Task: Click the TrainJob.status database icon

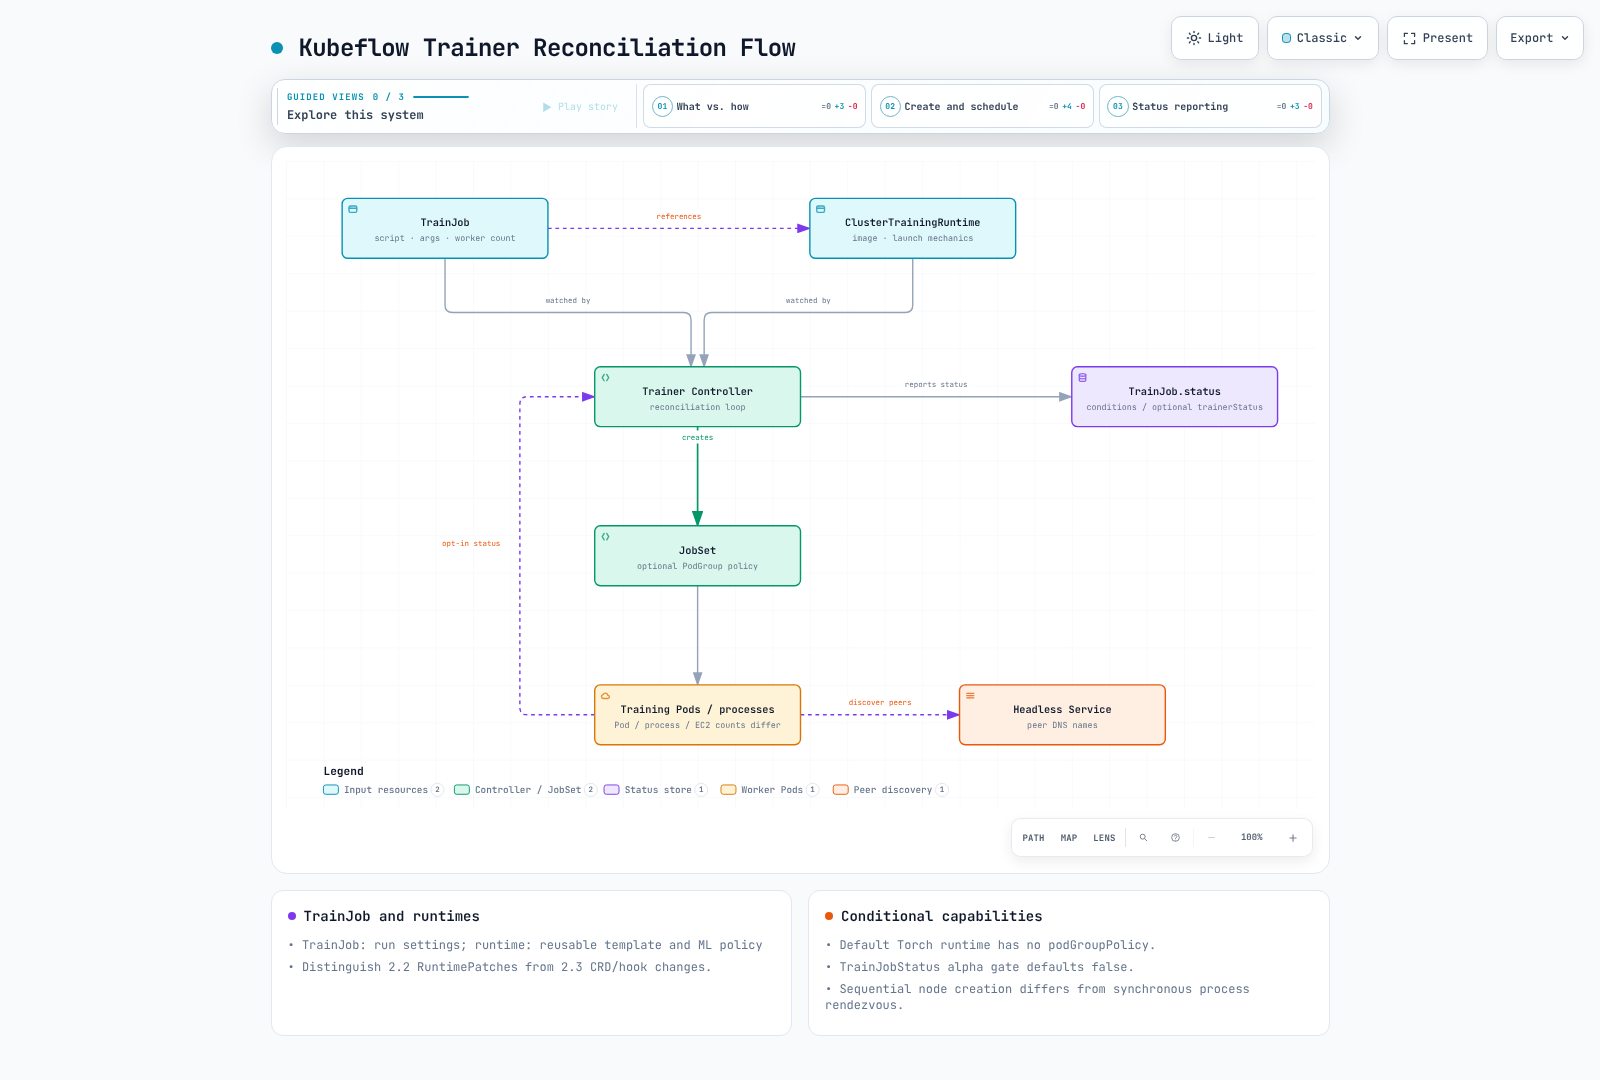Action: tap(1083, 378)
